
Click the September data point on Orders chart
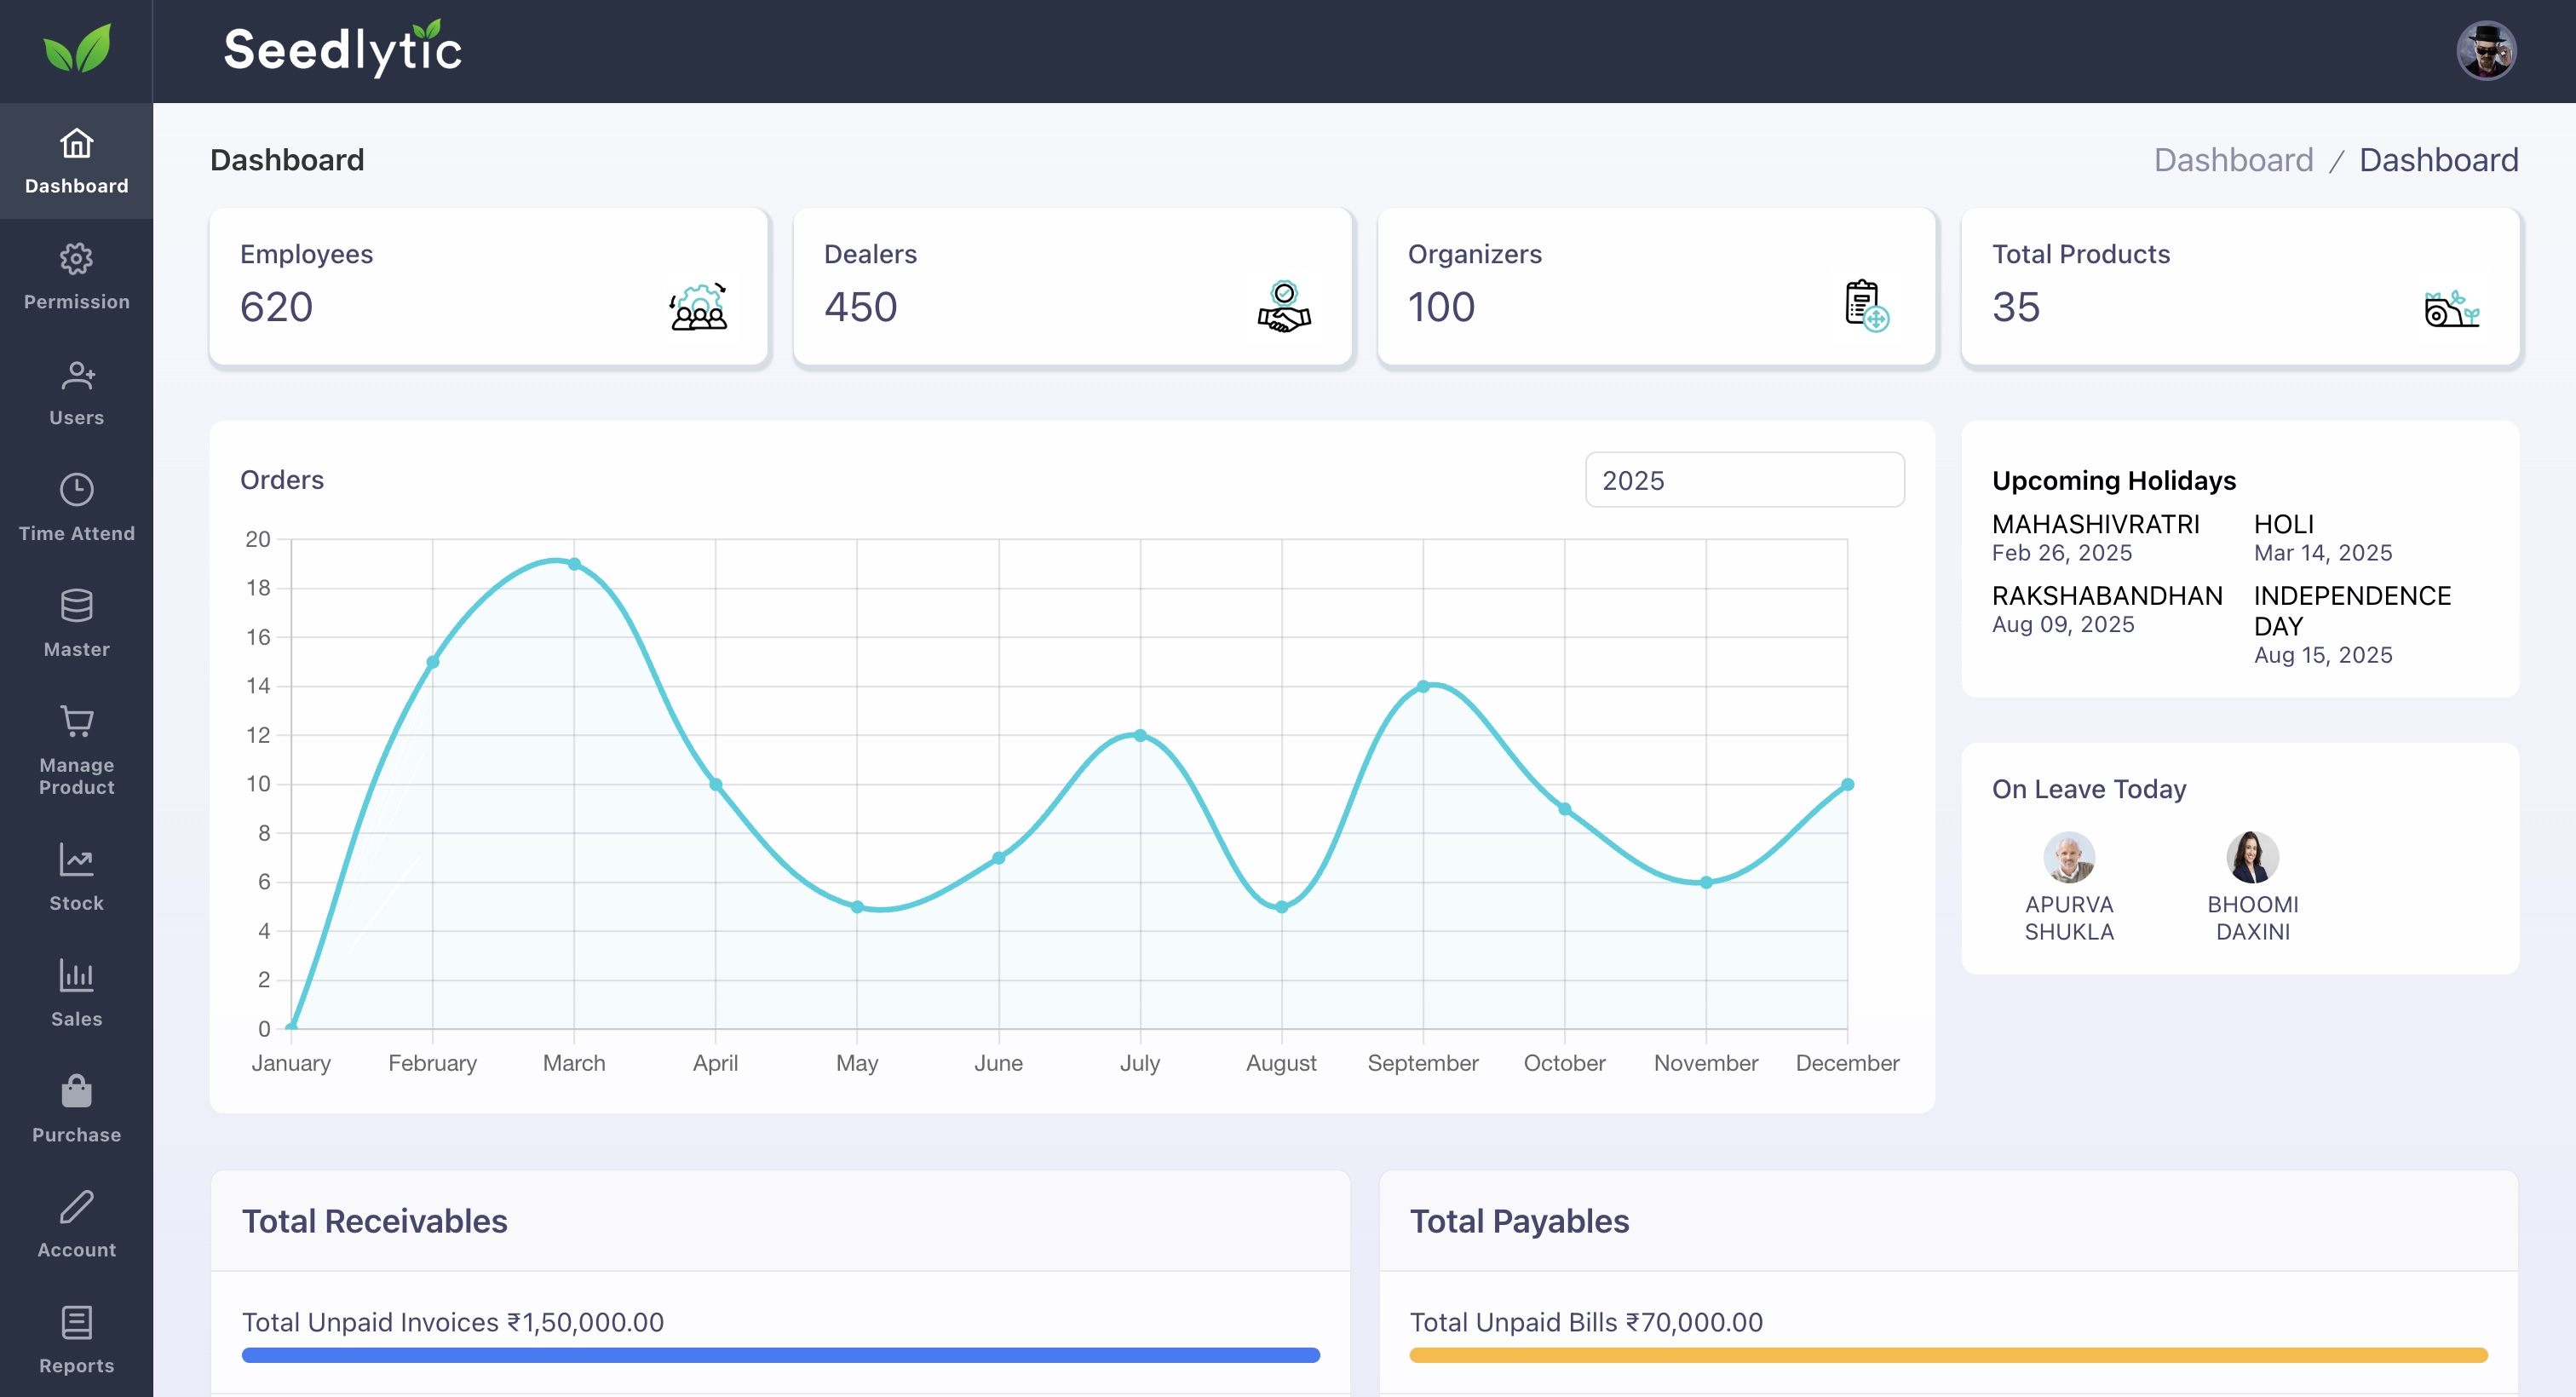(1423, 686)
